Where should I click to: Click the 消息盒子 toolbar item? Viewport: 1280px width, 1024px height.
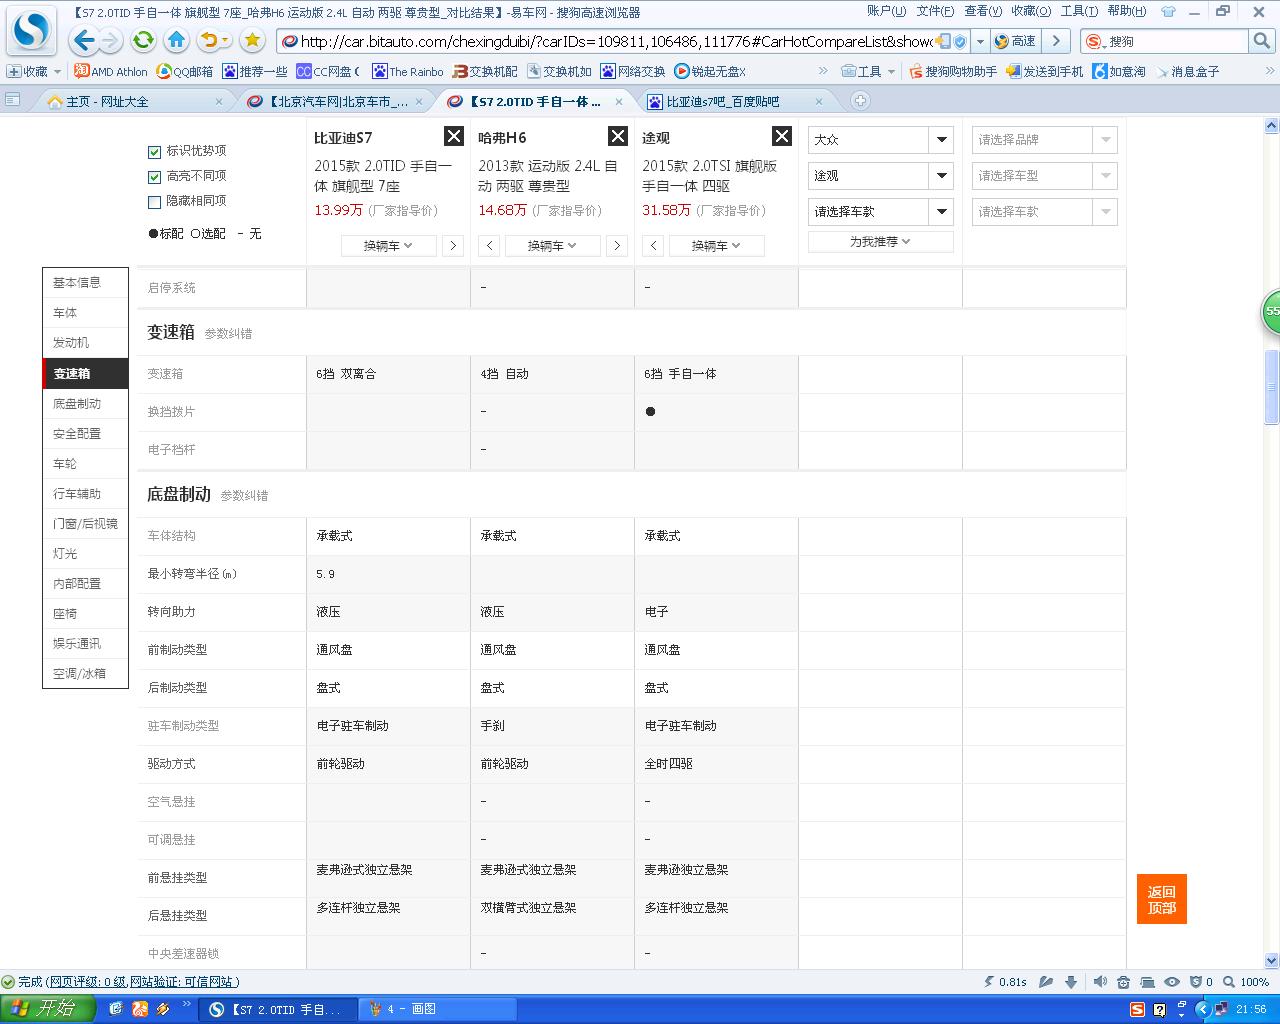point(1187,72)
